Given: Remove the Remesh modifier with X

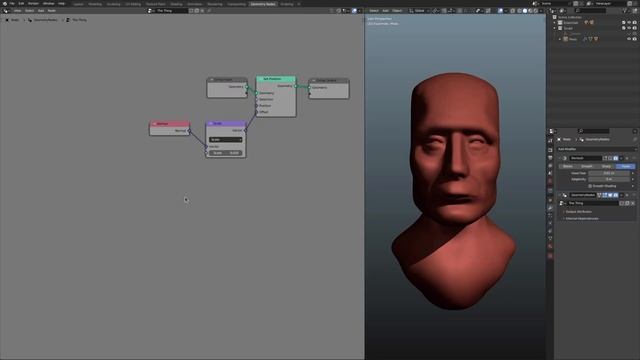Looking at the screenshot, I should 627,158.
